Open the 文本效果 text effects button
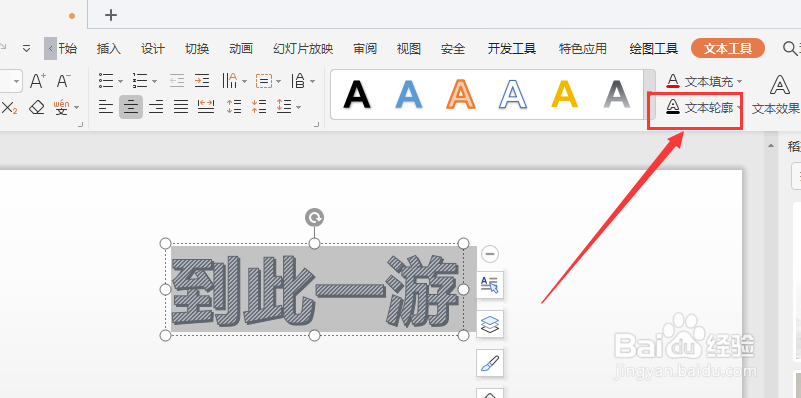 click(x=777, y=95)
